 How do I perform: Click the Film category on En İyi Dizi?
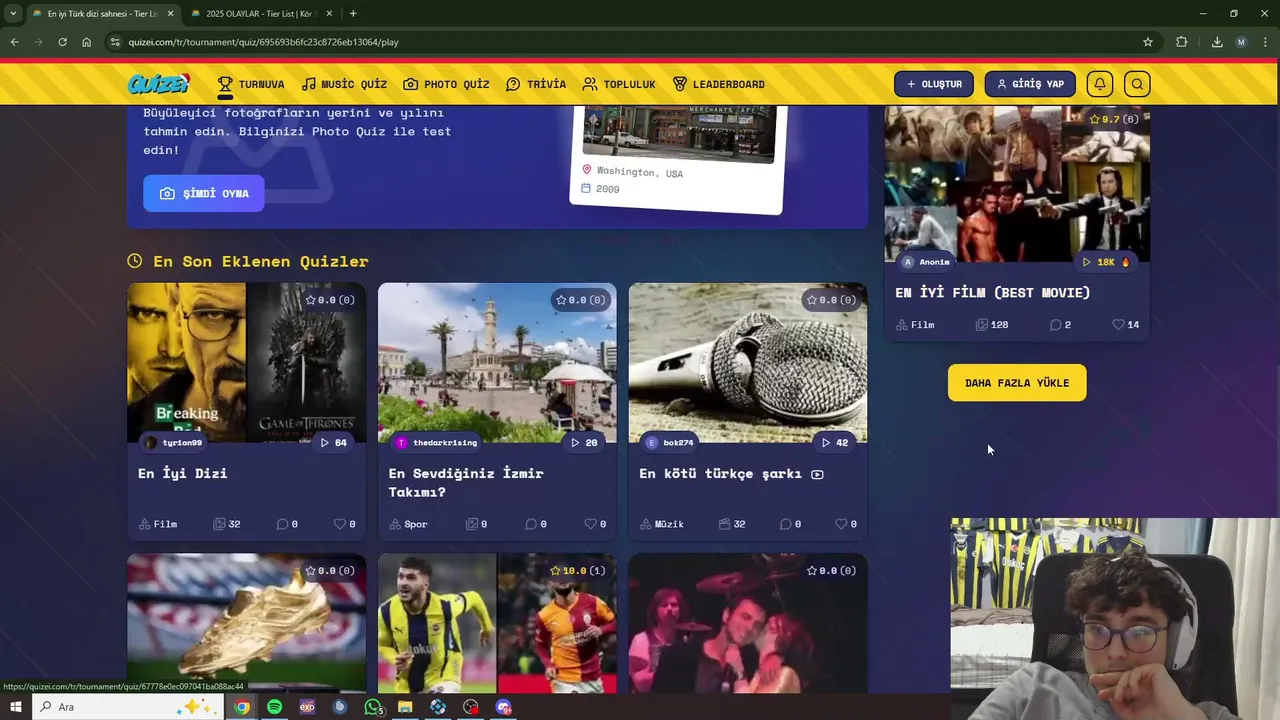(x=158, y=524)
